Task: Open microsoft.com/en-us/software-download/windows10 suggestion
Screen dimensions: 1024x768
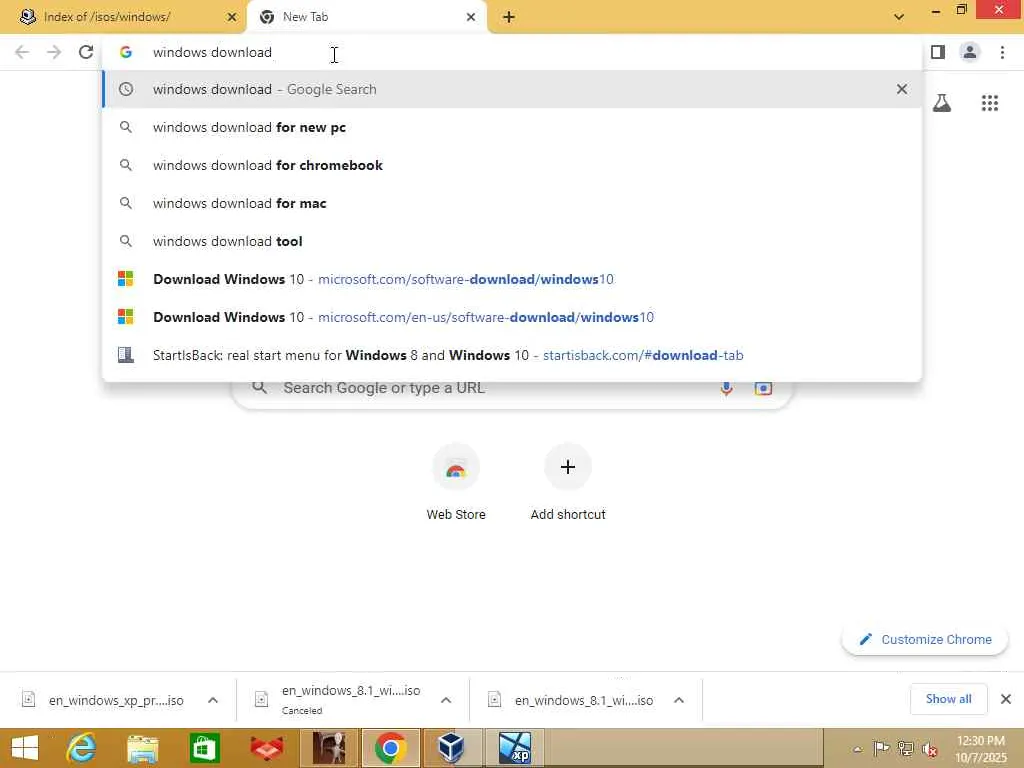Action: 512,317
